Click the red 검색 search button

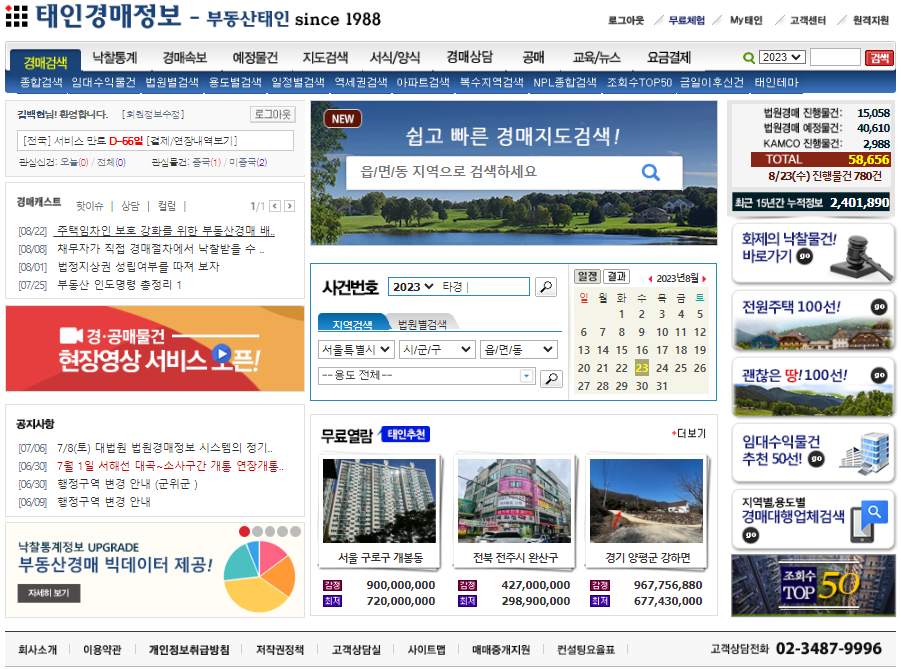click(883, 58)
